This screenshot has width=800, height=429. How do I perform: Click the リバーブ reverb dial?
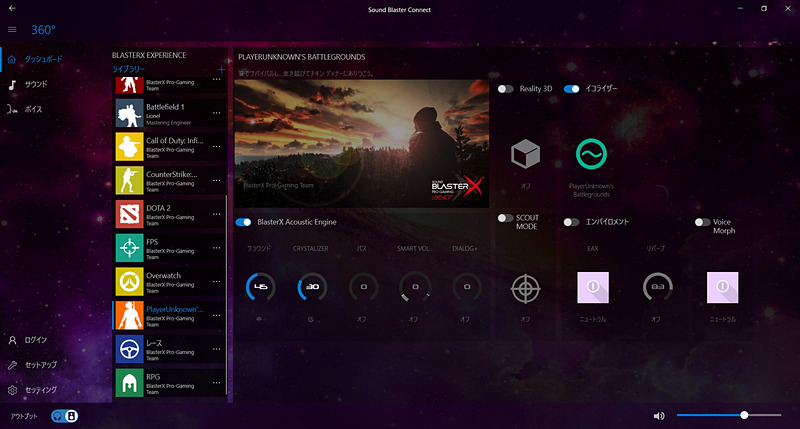658,287
